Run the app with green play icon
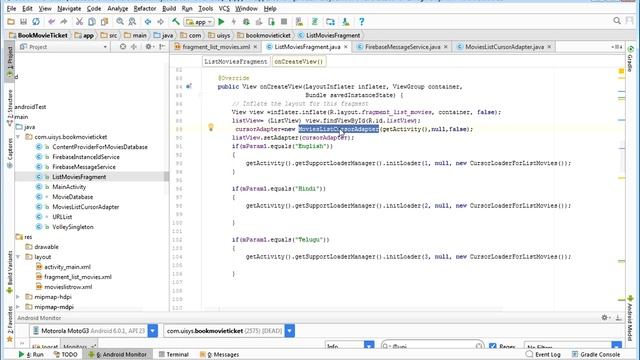The width and height of the screenshot is (640, 360). coord(221,22)
